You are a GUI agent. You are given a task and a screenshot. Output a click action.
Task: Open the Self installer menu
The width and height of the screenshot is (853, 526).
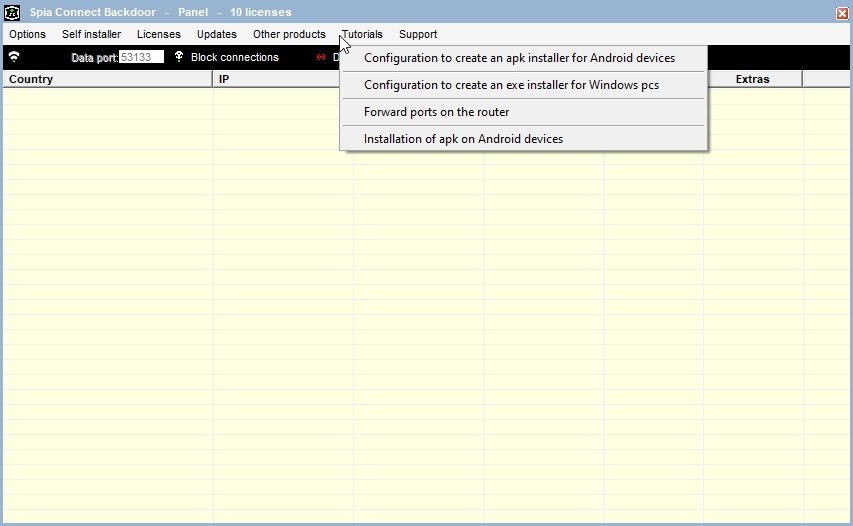pyautogui.click(x=91, y=34)
